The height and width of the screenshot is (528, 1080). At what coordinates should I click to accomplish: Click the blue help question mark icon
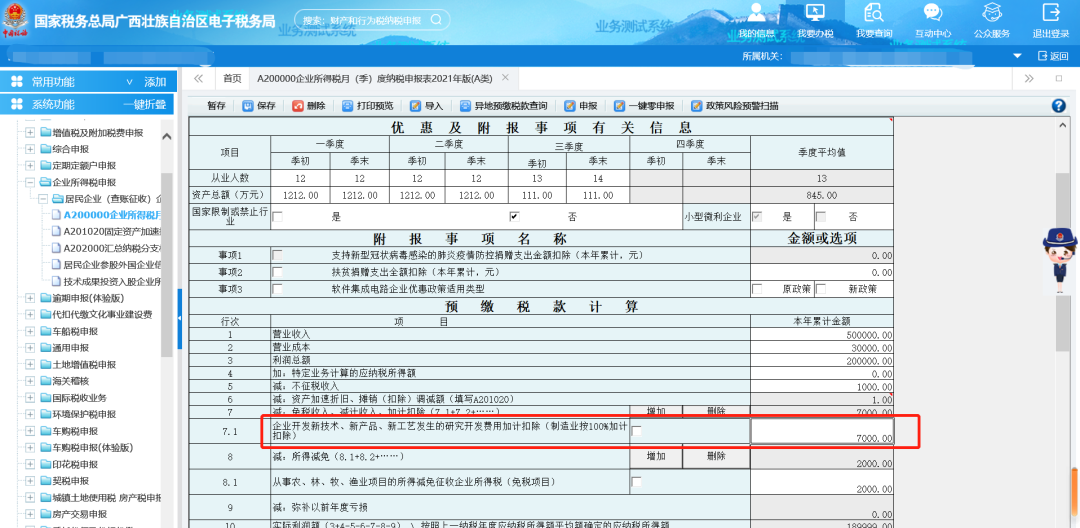click(x=1059, y=105)
